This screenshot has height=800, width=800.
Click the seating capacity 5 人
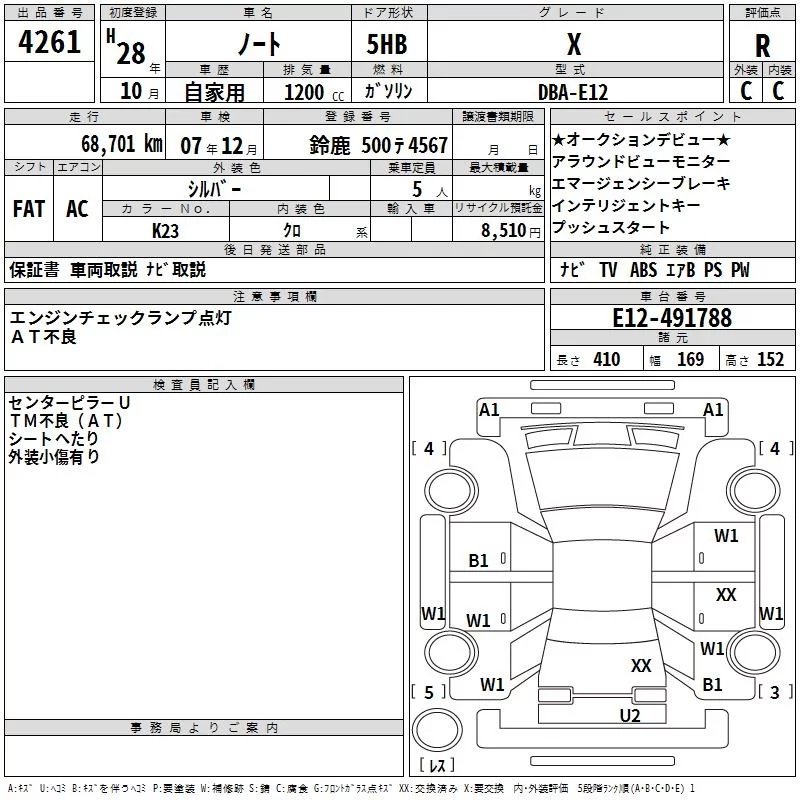click(x=429, y=189)
